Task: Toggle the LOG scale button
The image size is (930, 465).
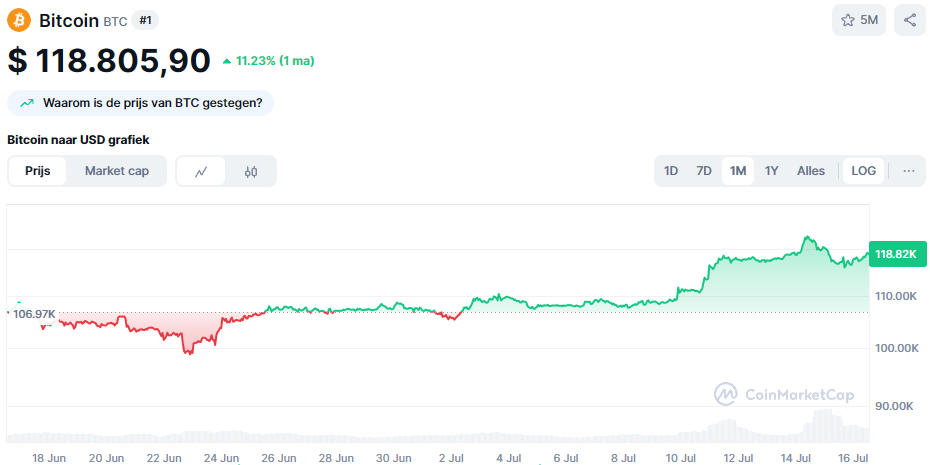Action: point(863,171)
